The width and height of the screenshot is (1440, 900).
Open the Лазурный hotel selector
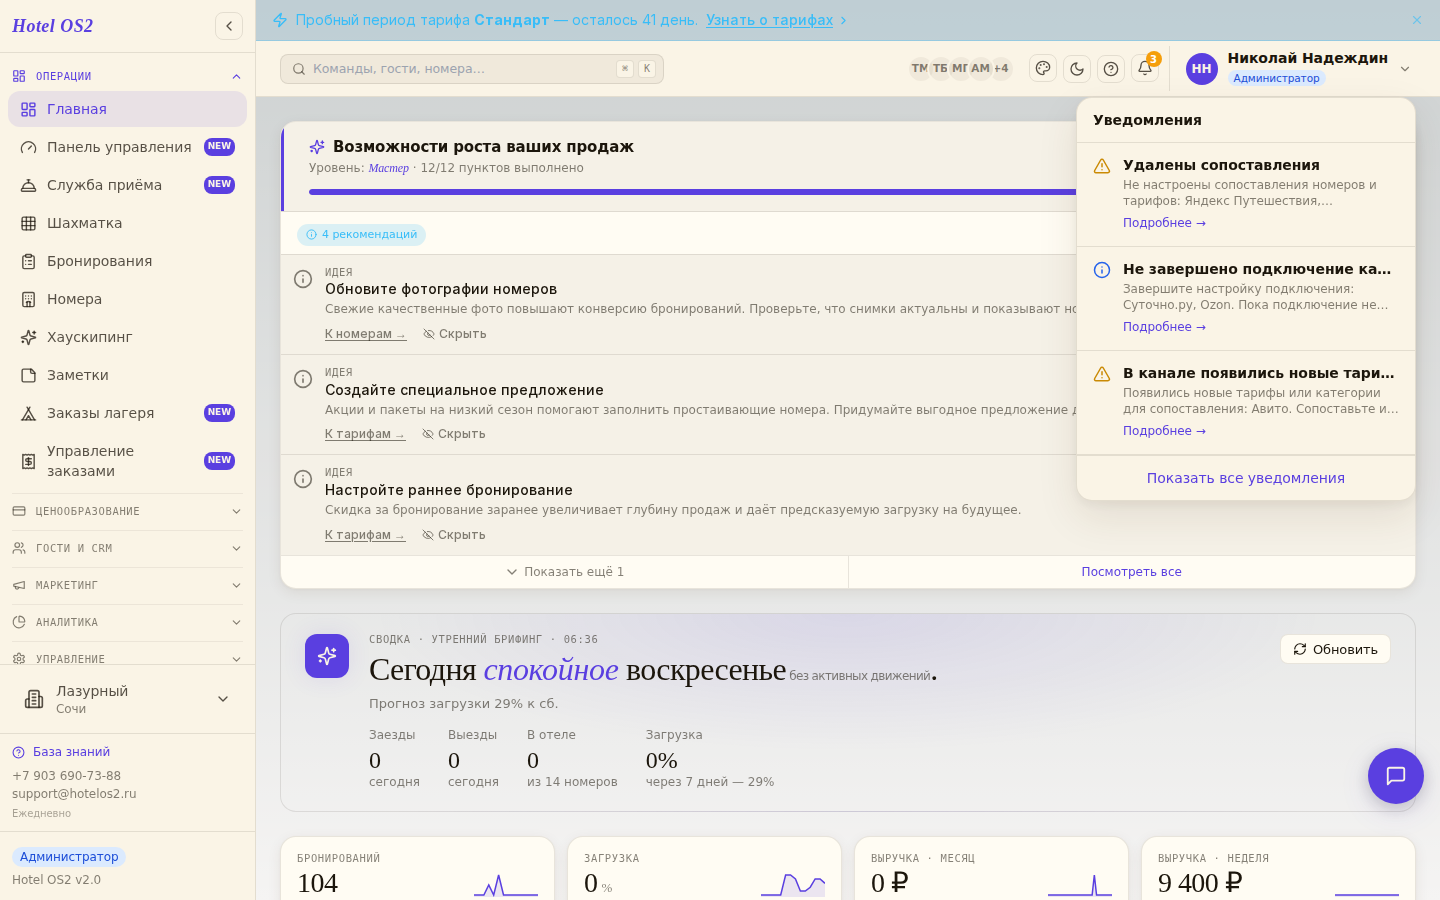click(127, 699)
